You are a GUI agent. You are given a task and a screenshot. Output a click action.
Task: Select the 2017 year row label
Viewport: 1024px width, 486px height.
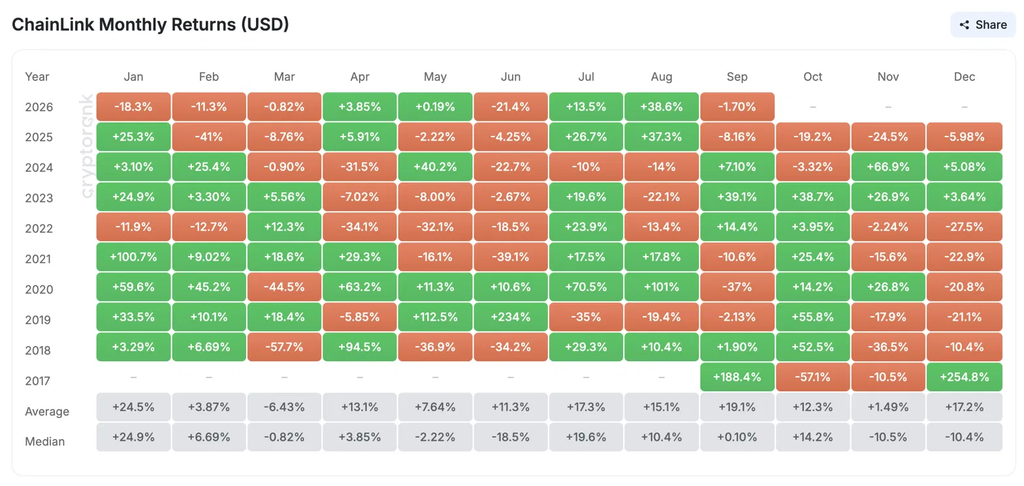(38, 381)
